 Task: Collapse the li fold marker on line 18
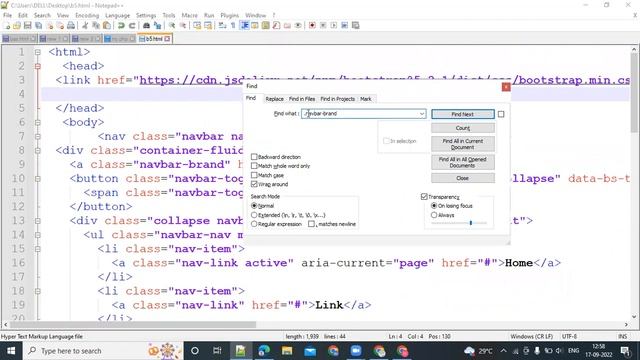tap(38, 291)
